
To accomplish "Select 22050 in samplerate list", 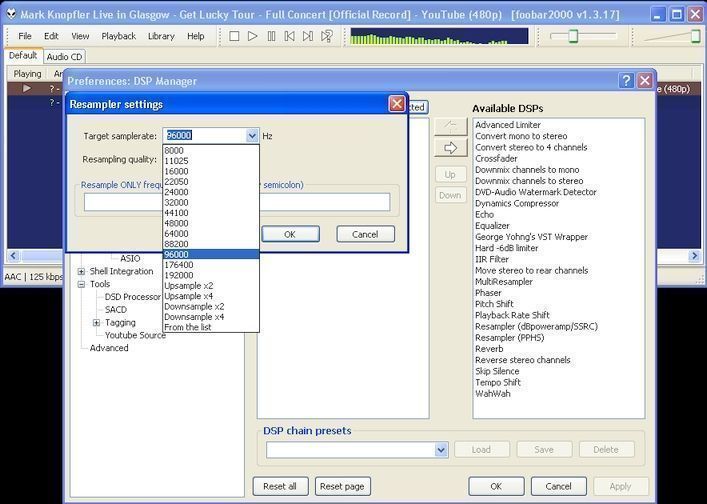I will pos(211,182).
